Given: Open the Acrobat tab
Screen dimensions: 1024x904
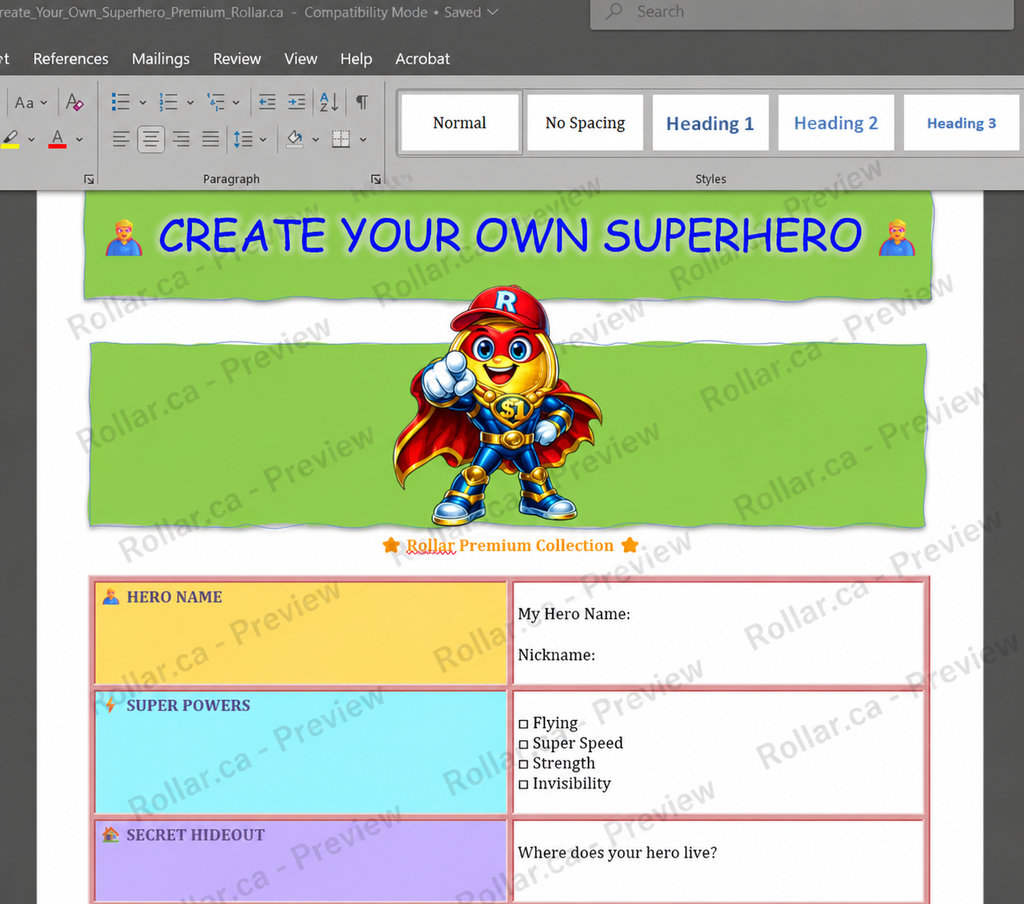Looking at the screenshot, I should (423, 59).
